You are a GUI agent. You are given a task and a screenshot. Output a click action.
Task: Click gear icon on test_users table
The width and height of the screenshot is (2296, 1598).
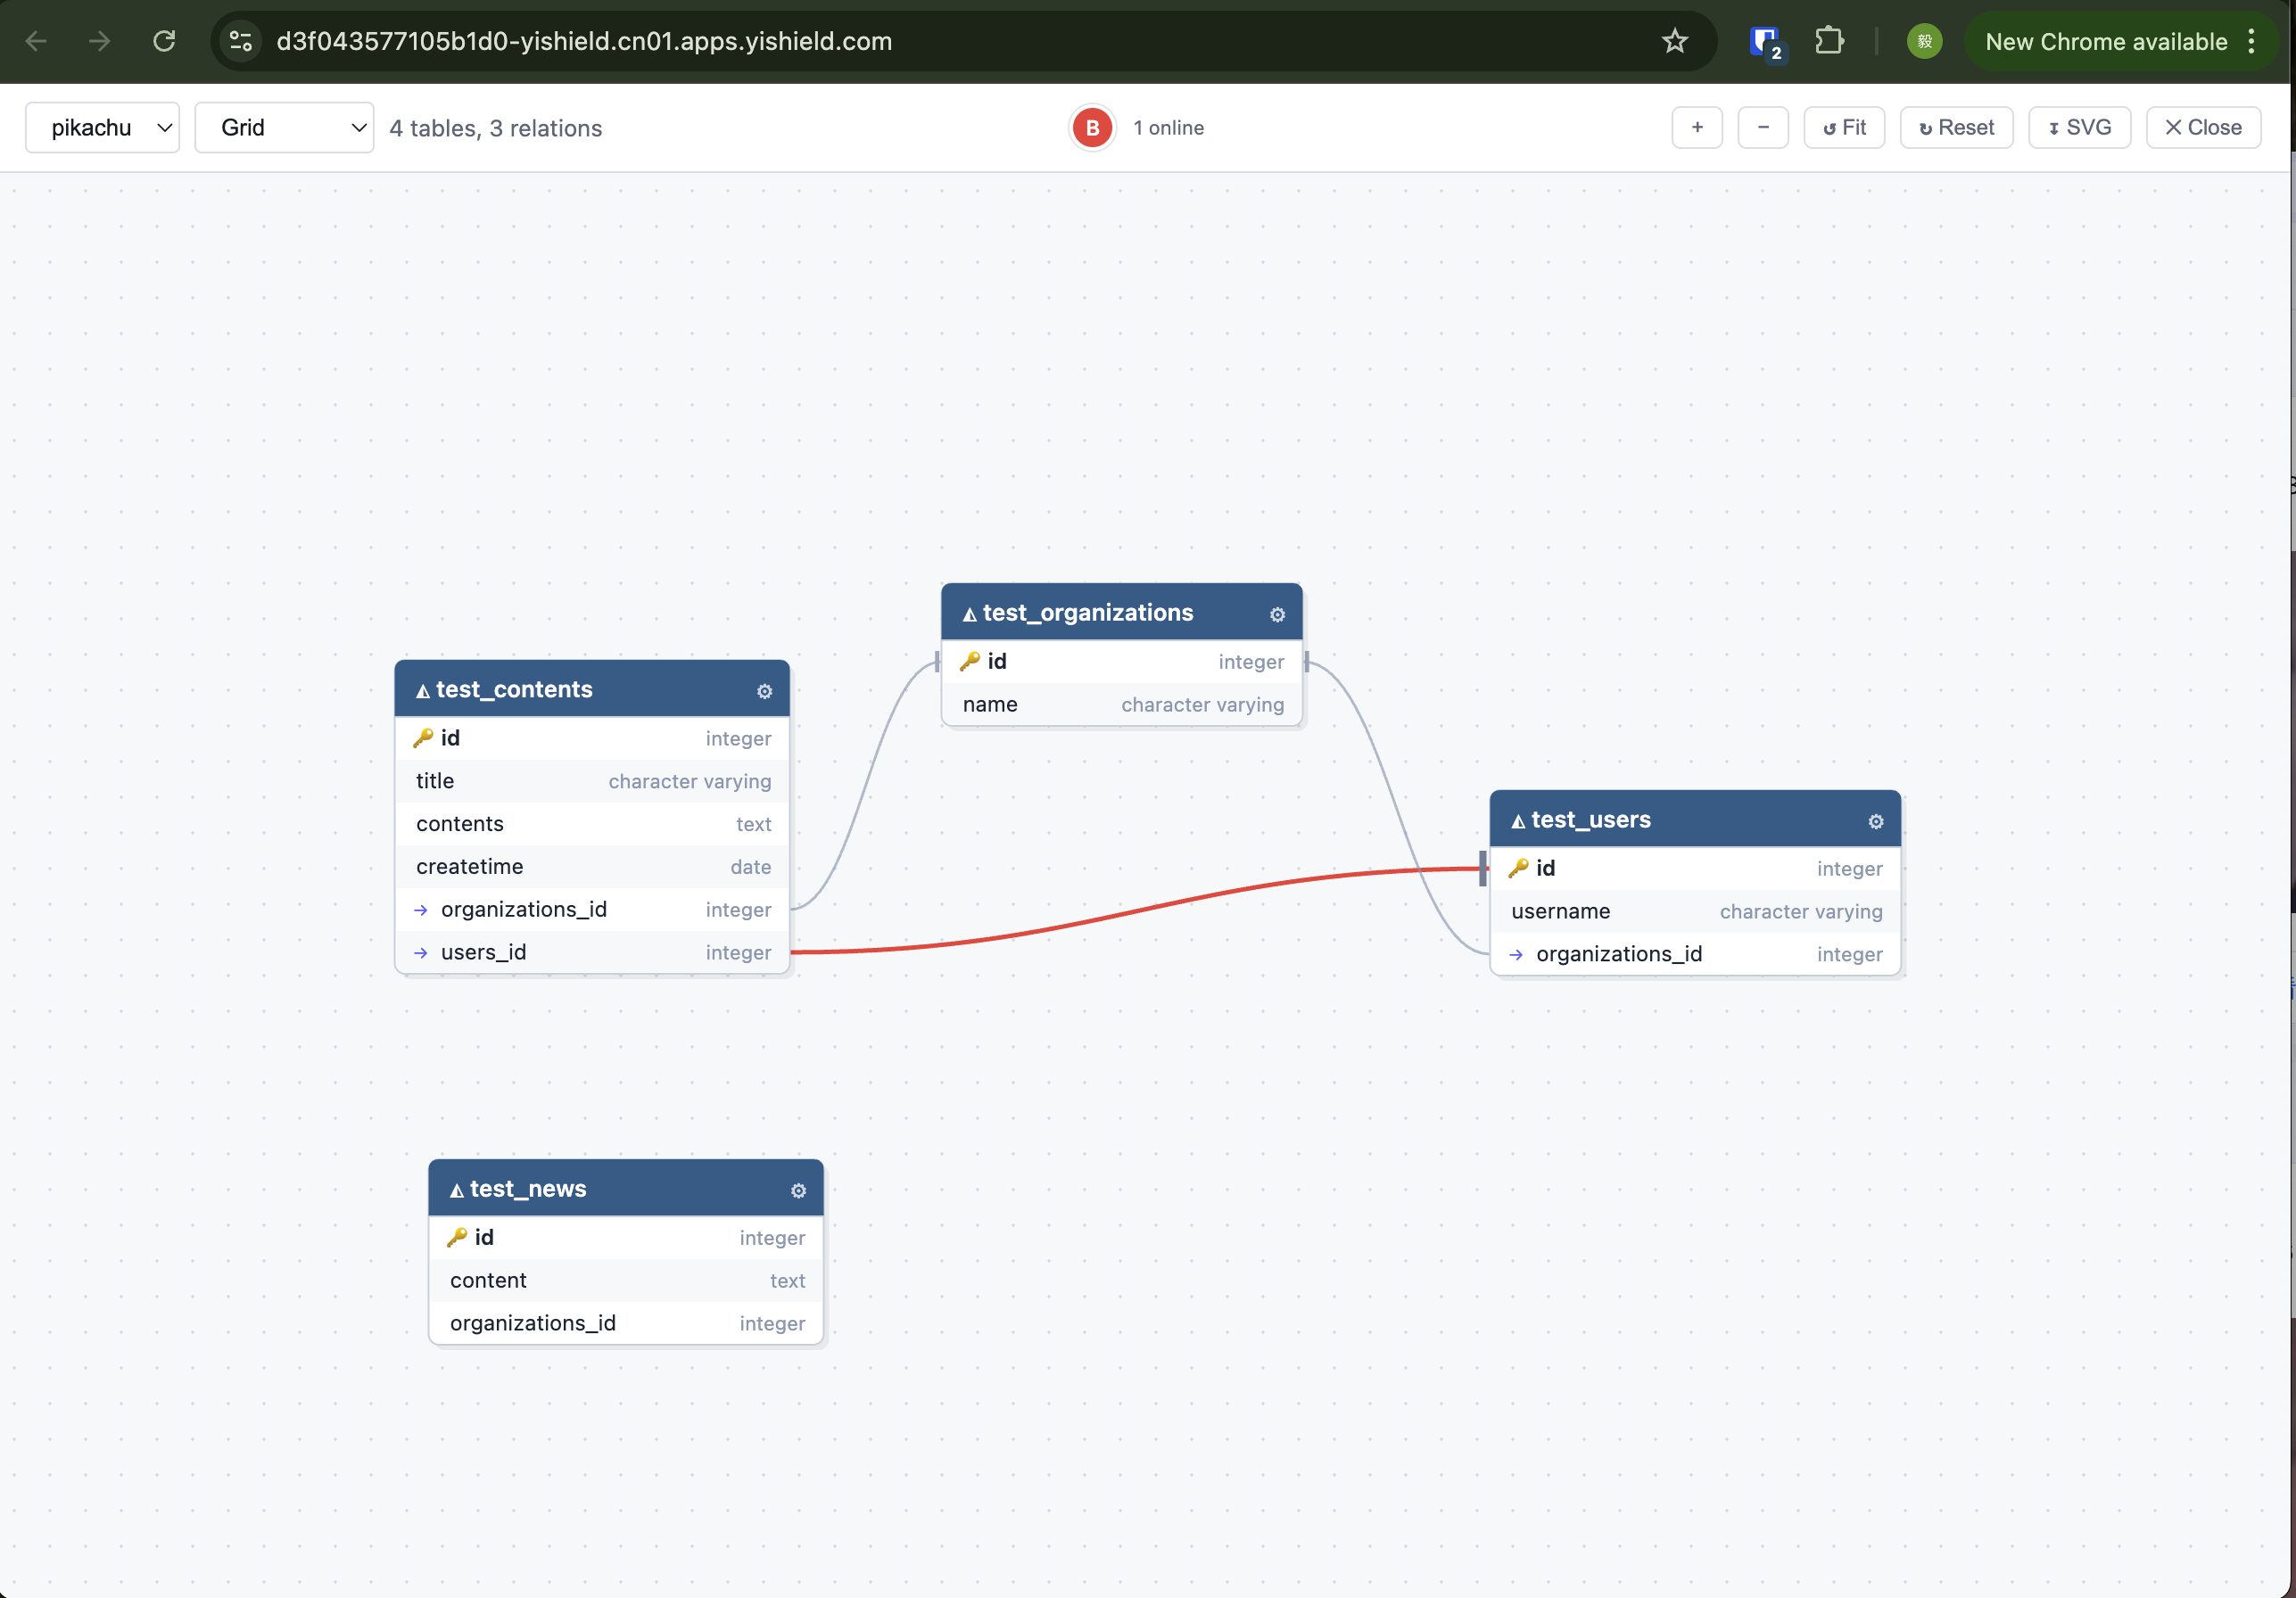point(1875,821)
